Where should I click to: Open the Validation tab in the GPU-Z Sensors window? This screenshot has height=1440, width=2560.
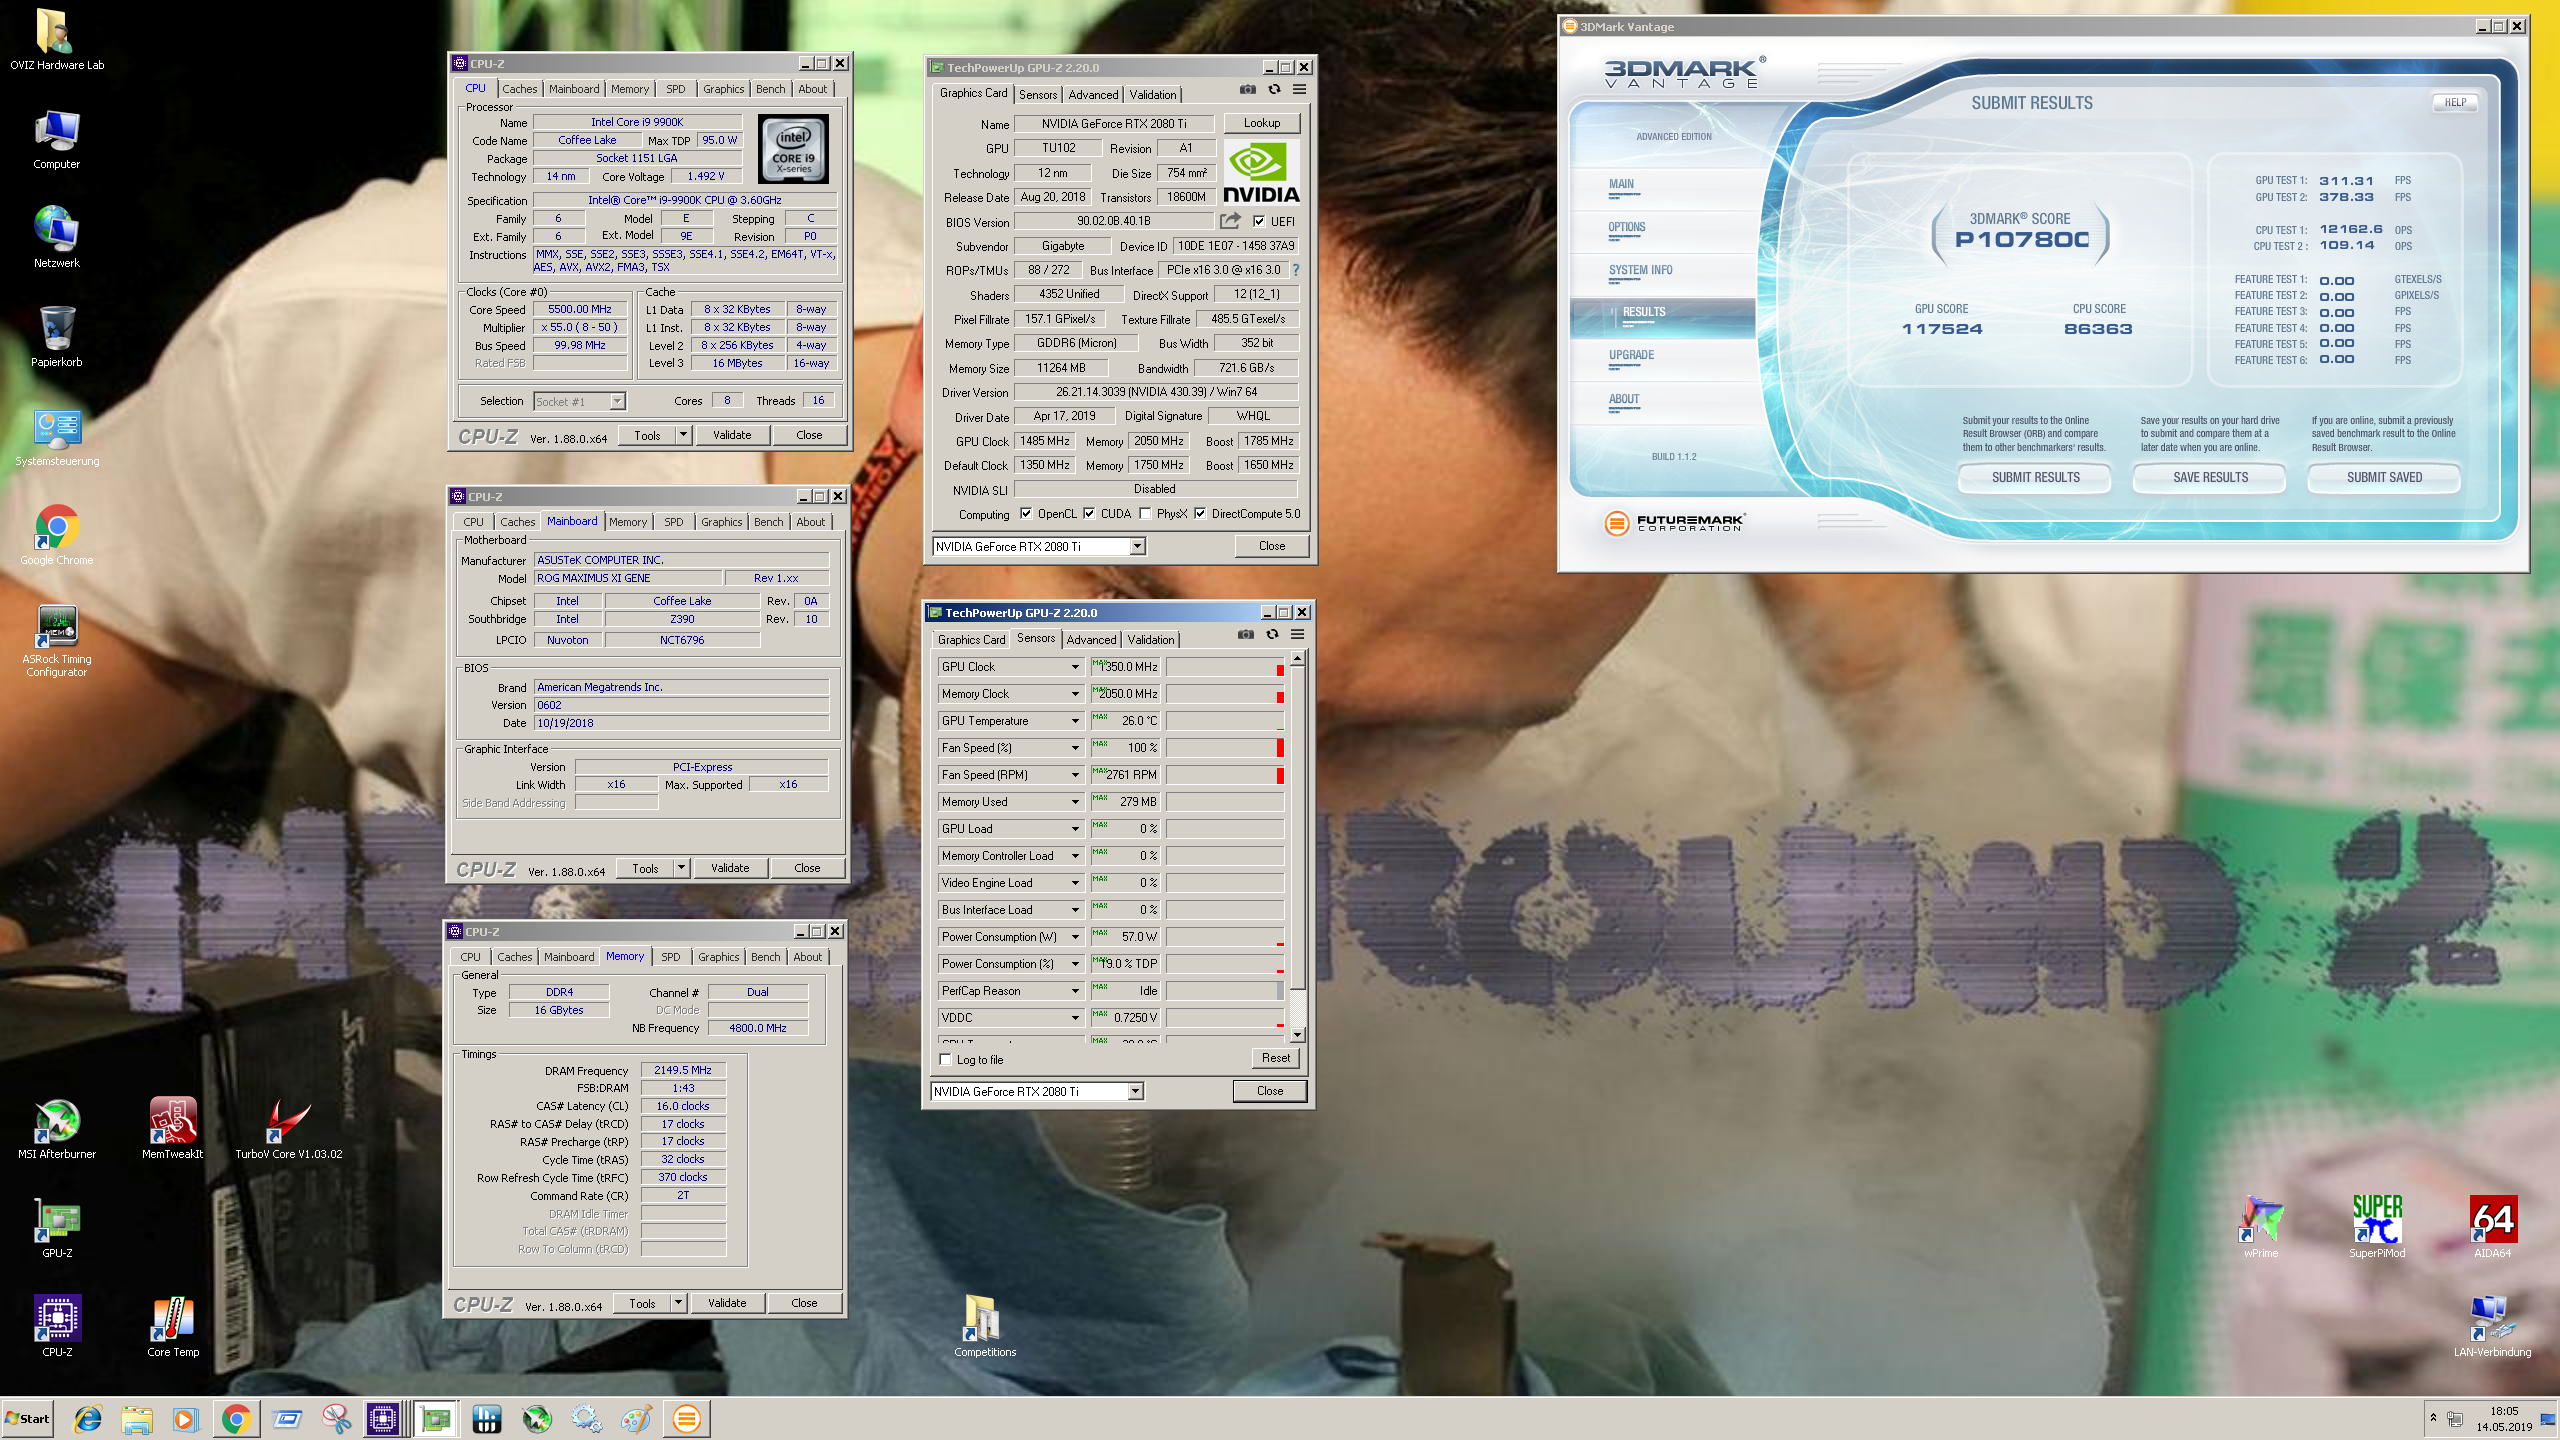pos(1151,640)
